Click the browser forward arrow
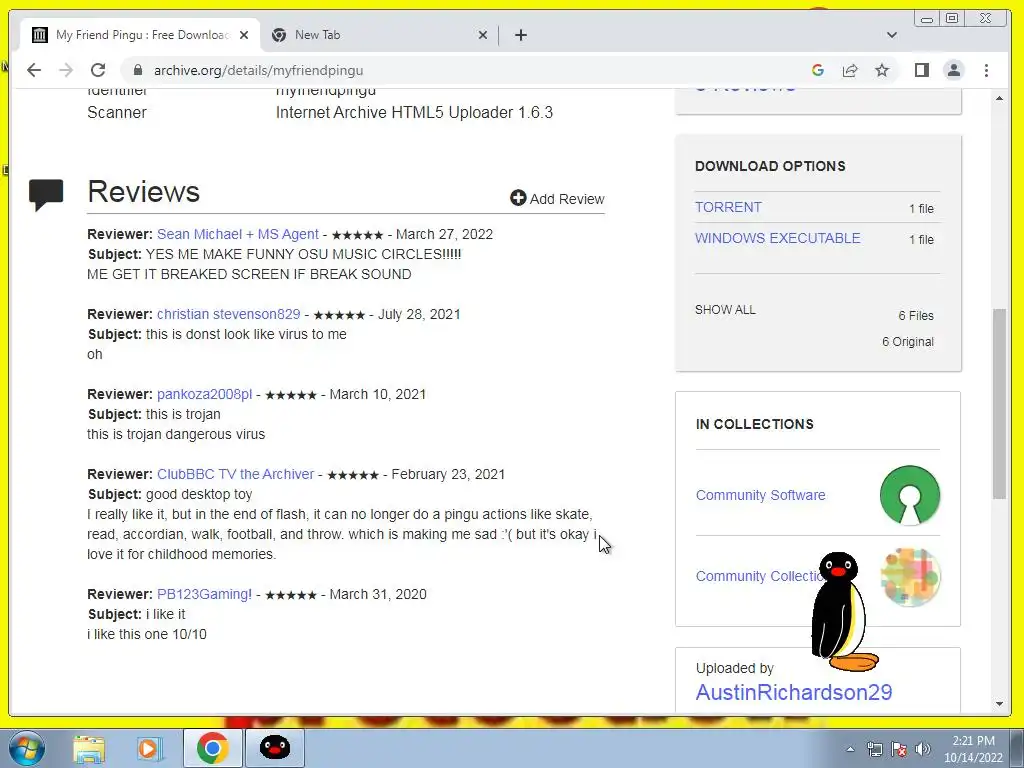 point(66,70)
